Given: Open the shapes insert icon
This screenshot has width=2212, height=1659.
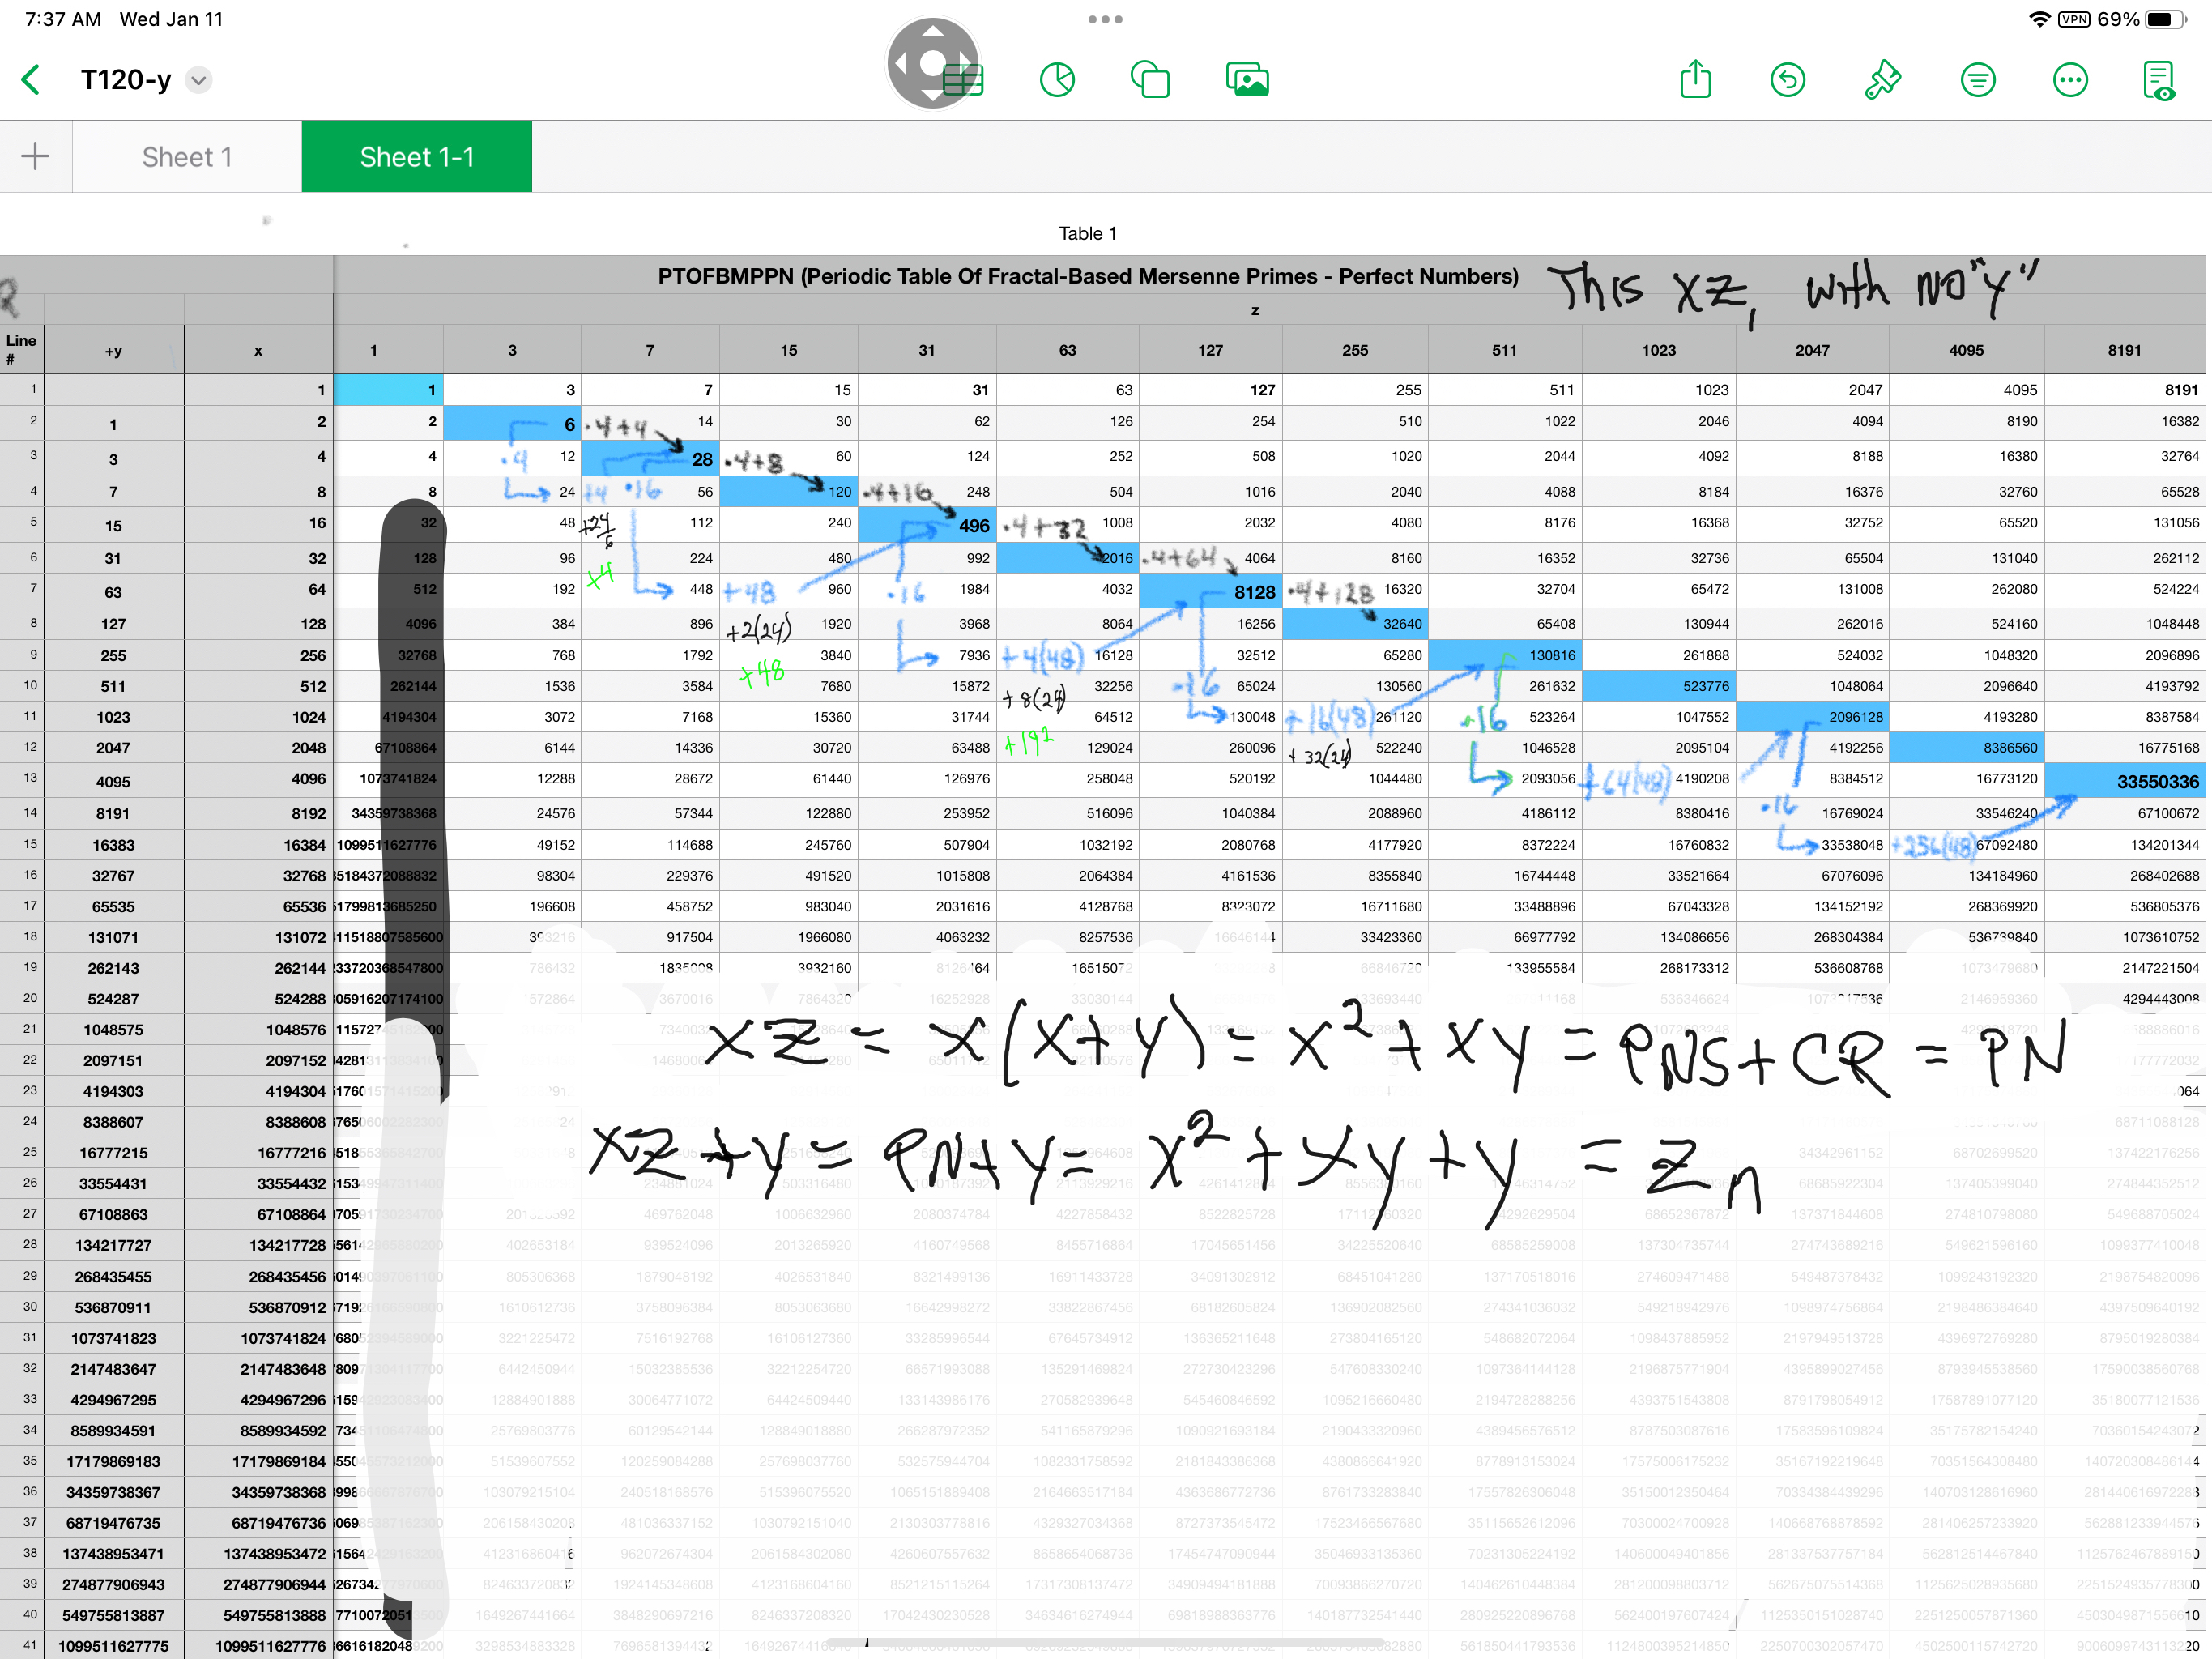Looking at the screenshot, I should pyautogui.click(x=1150, y=80).
